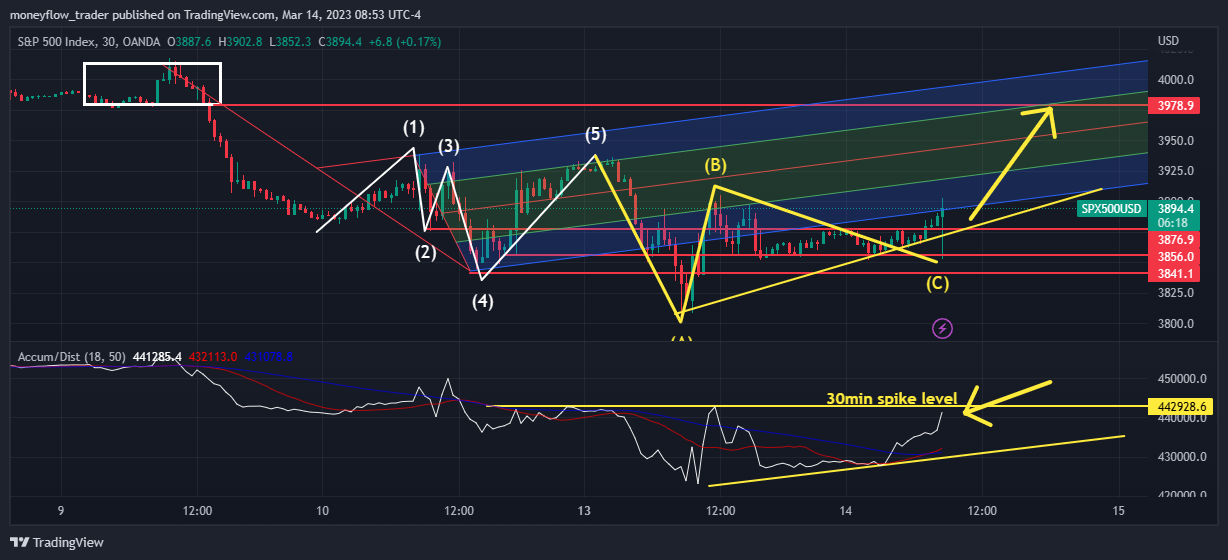
Task: Click the close value C3894.4
Action: tap(341, 42)
